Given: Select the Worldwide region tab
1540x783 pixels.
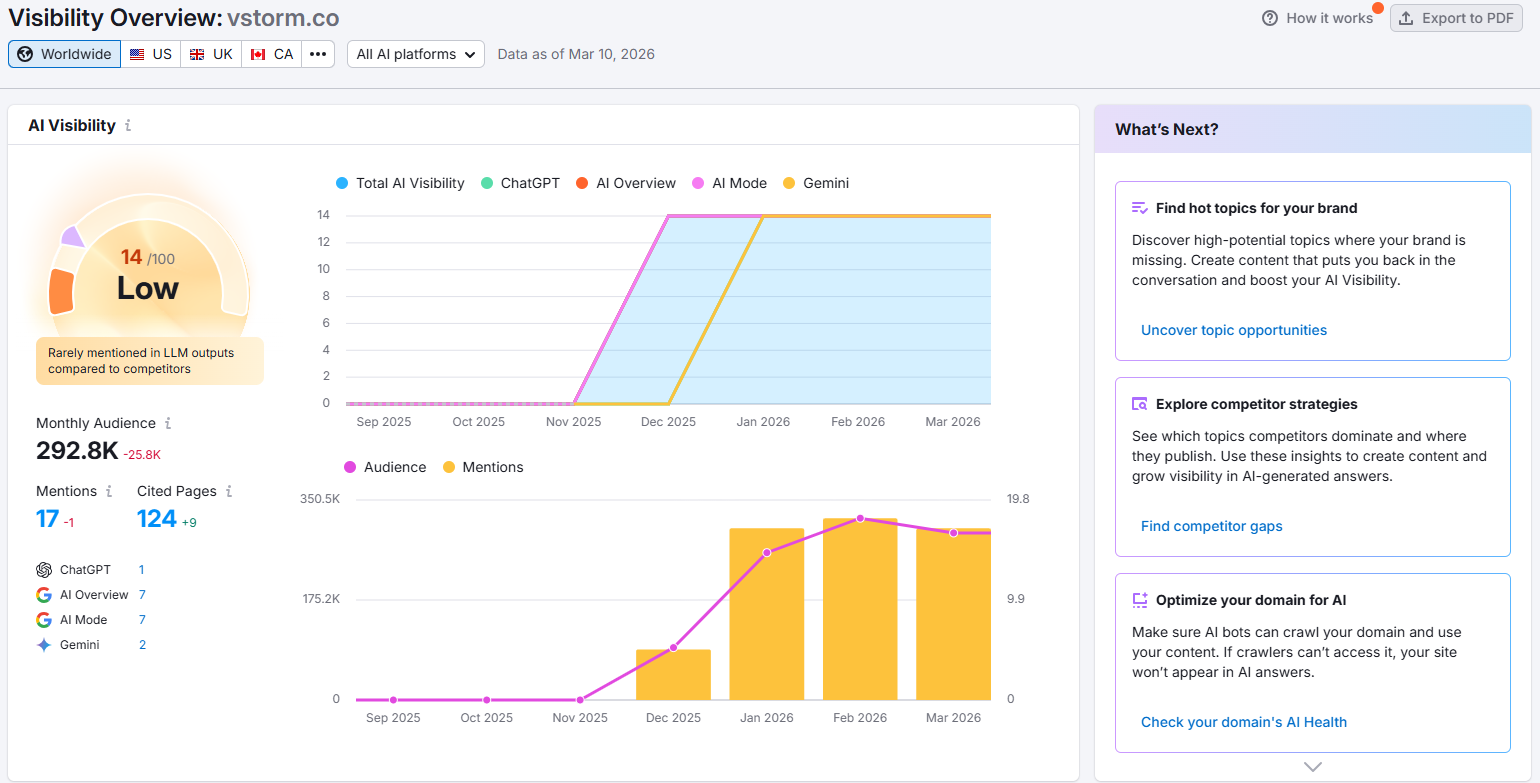Looking at the screenshot, I should pos(65,54).
